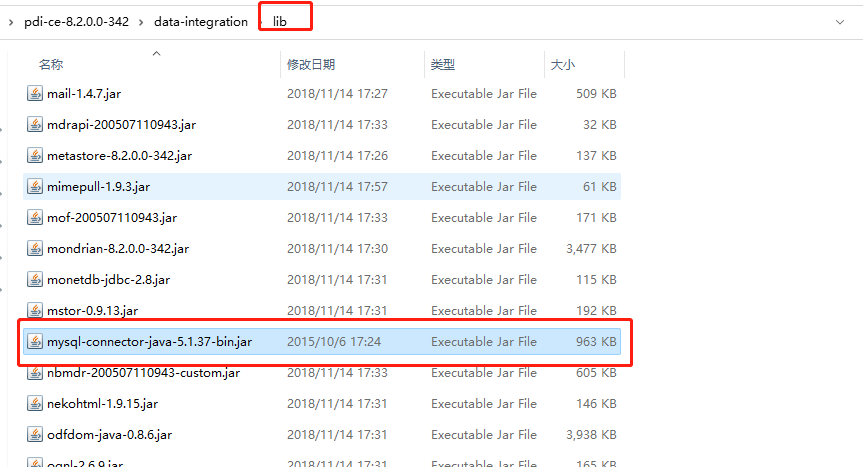Click size 32 KB of mdrapi jar
Image resolution: width=863 pixels, height=467 pixels.
pos(599,124)
